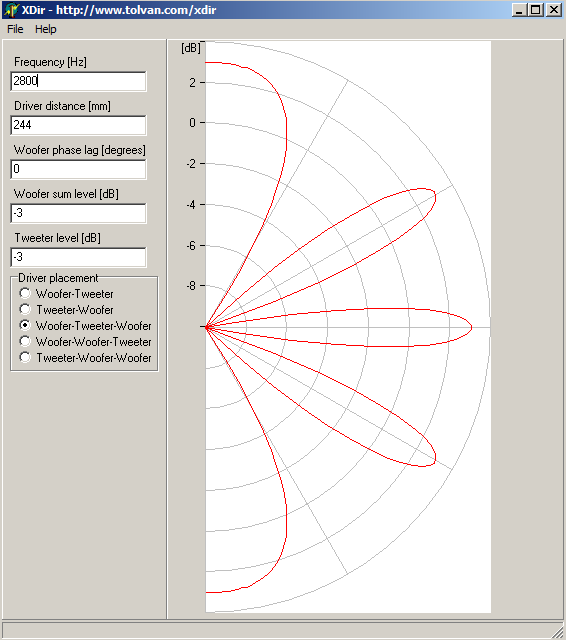This screenshot has width=566, height=640.
Task: Click the 'Driver distance [mm]' label
Action: tap(62, 106)
